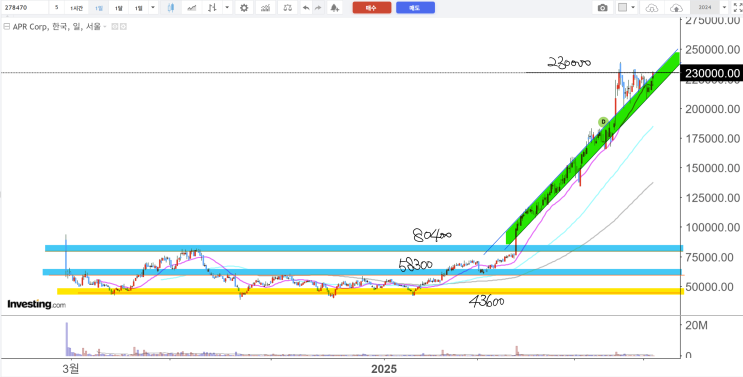Open chart settings gear icon
Screen dimensions: 743x377
(244, 8)
